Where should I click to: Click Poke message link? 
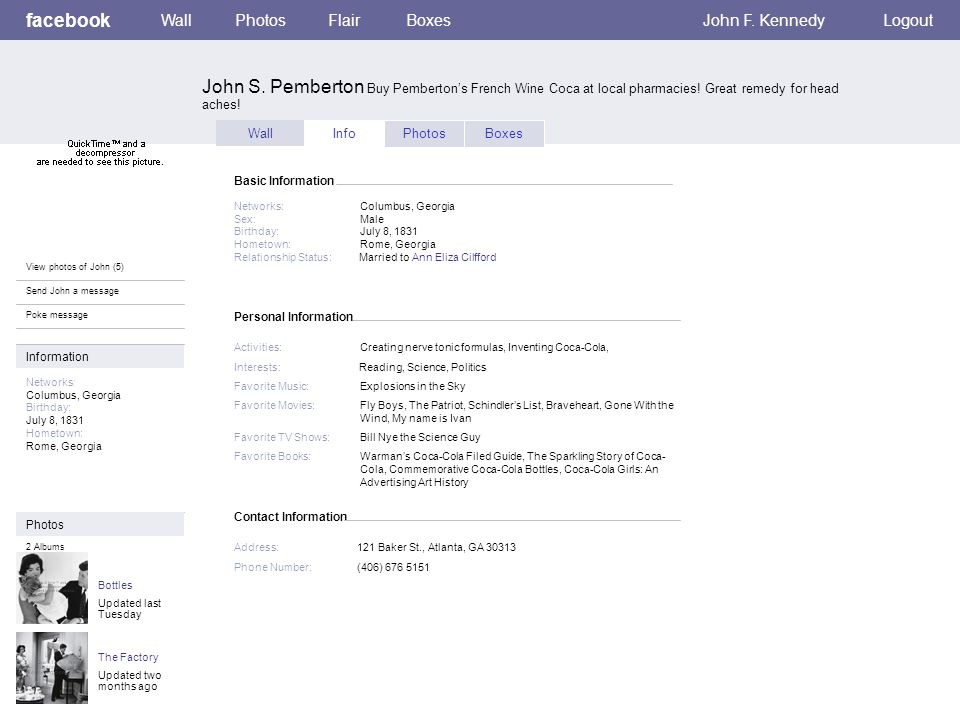57,315
